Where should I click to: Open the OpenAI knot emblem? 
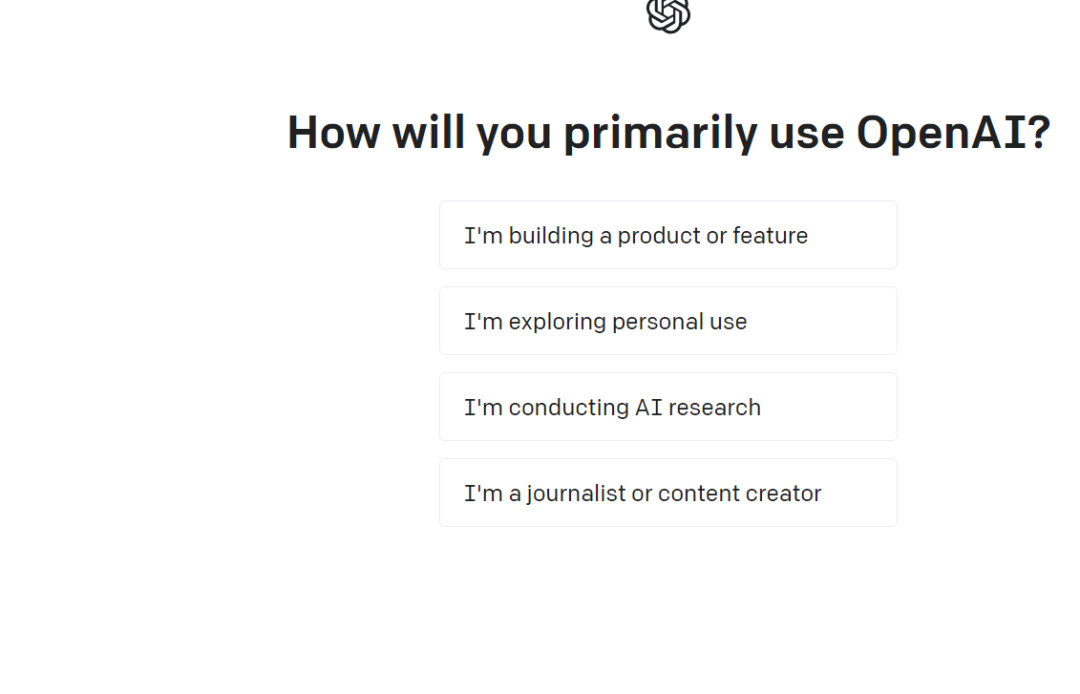pos(668,14)
